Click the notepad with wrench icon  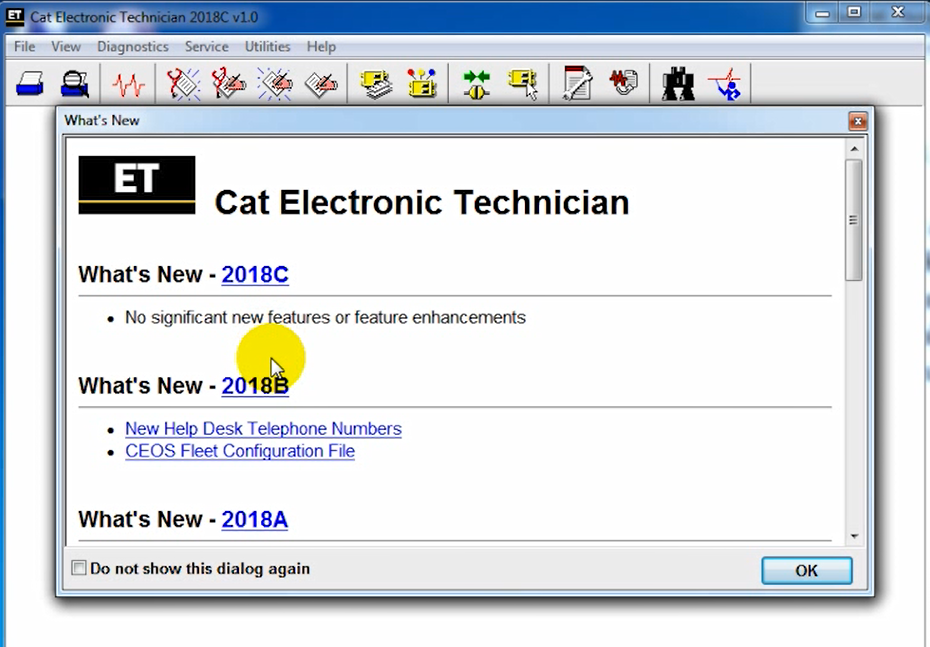577,85
